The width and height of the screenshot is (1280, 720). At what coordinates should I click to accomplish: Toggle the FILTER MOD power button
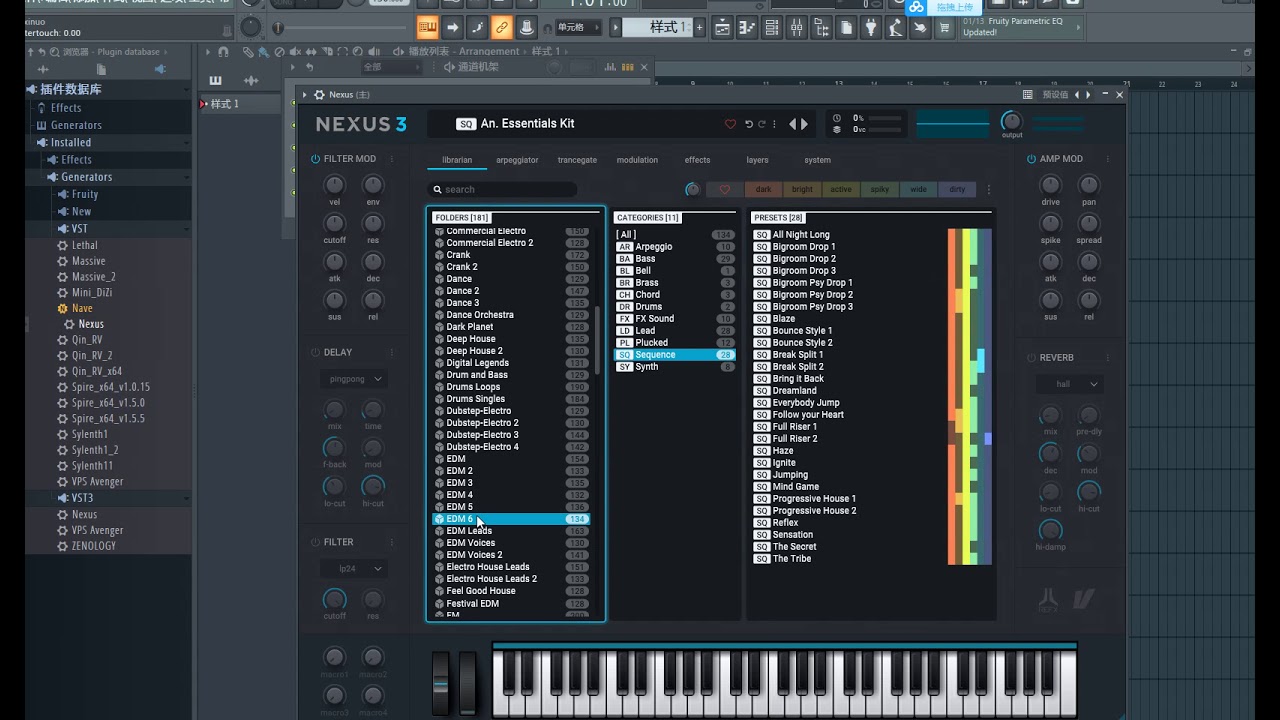tap(315, 159)
